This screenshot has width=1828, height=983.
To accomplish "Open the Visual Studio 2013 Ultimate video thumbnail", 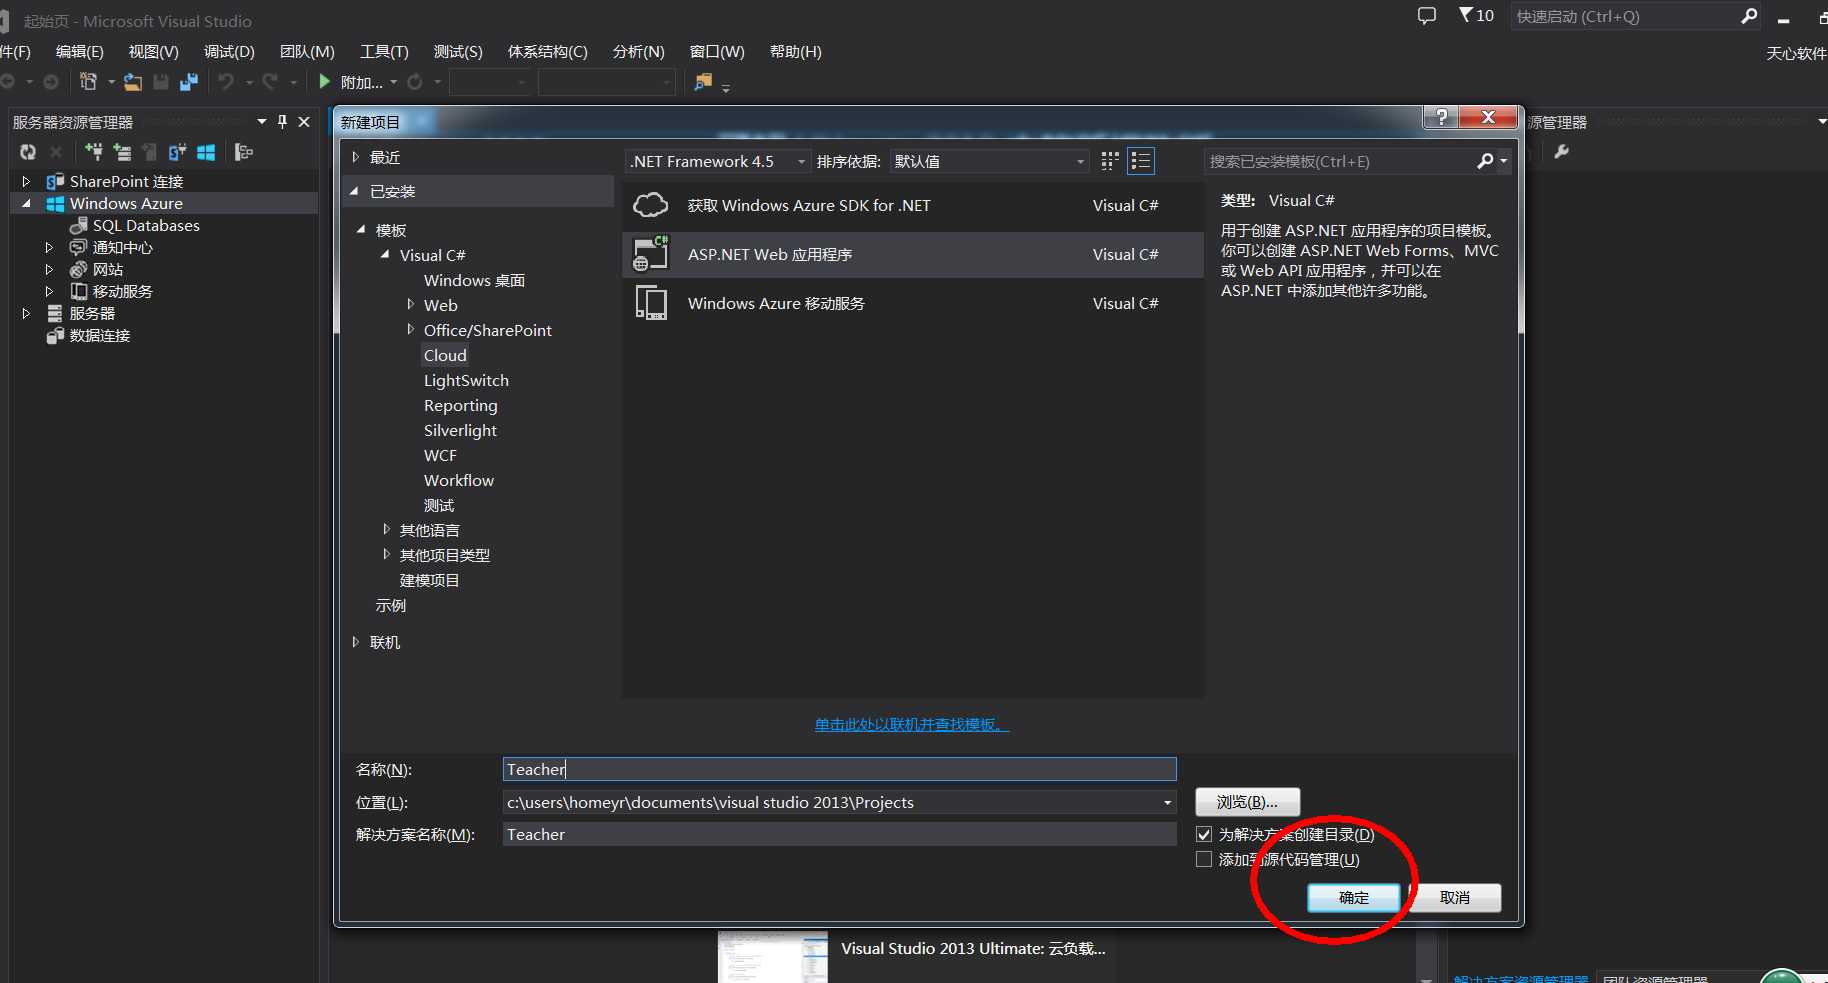I will (773, 957).
